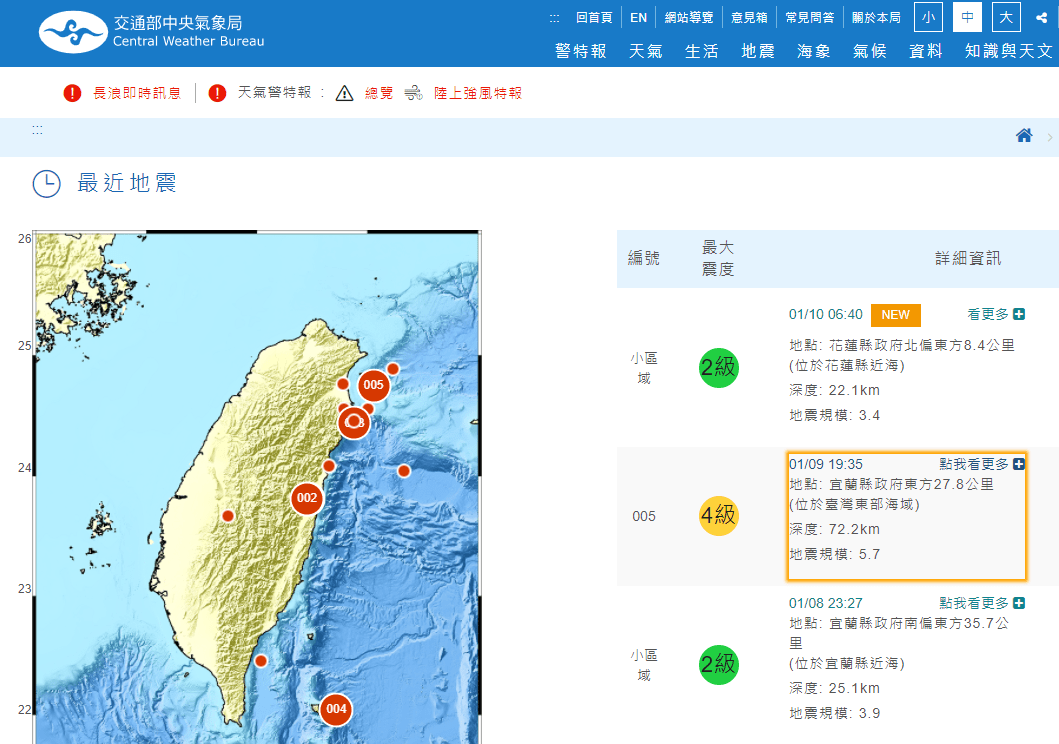Image resolution: width=1059 pixels, height=744 pixels.
Task: Click the 01/08 23:27 date text
Action: [x=825, y=604]
